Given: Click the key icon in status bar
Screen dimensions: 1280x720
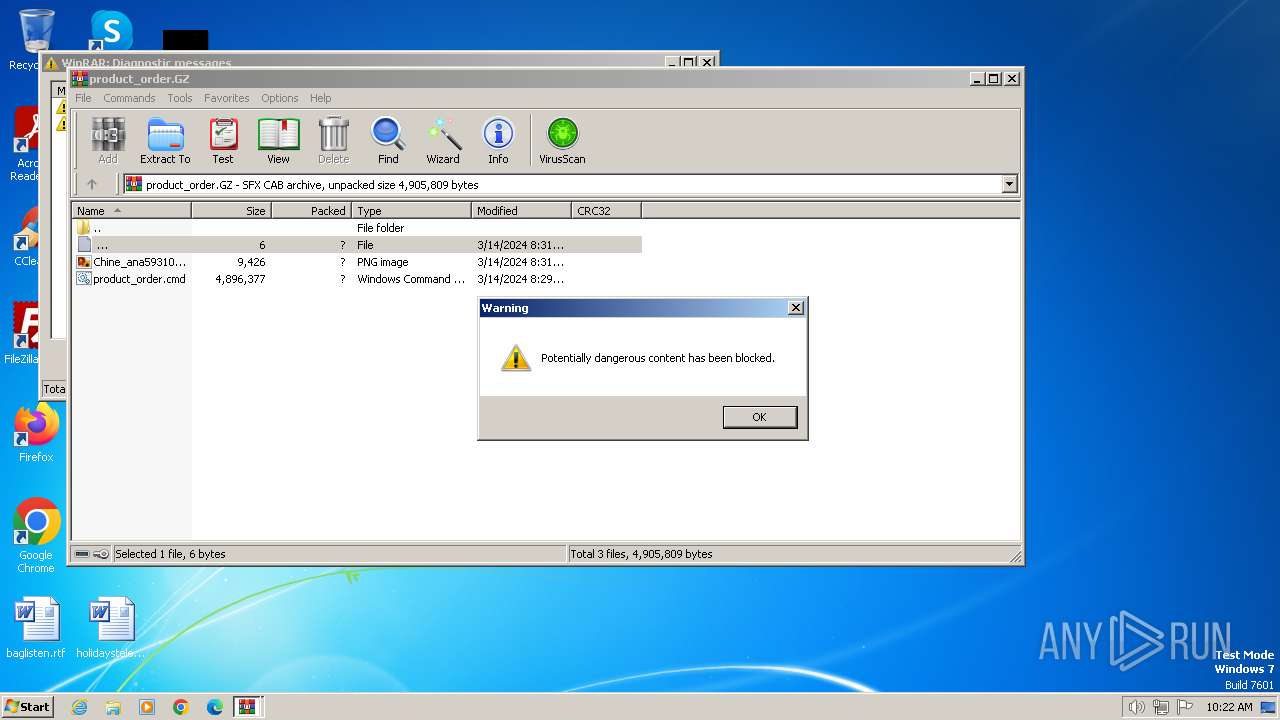Looking at the screenshot, I should (x=101, y=554).
